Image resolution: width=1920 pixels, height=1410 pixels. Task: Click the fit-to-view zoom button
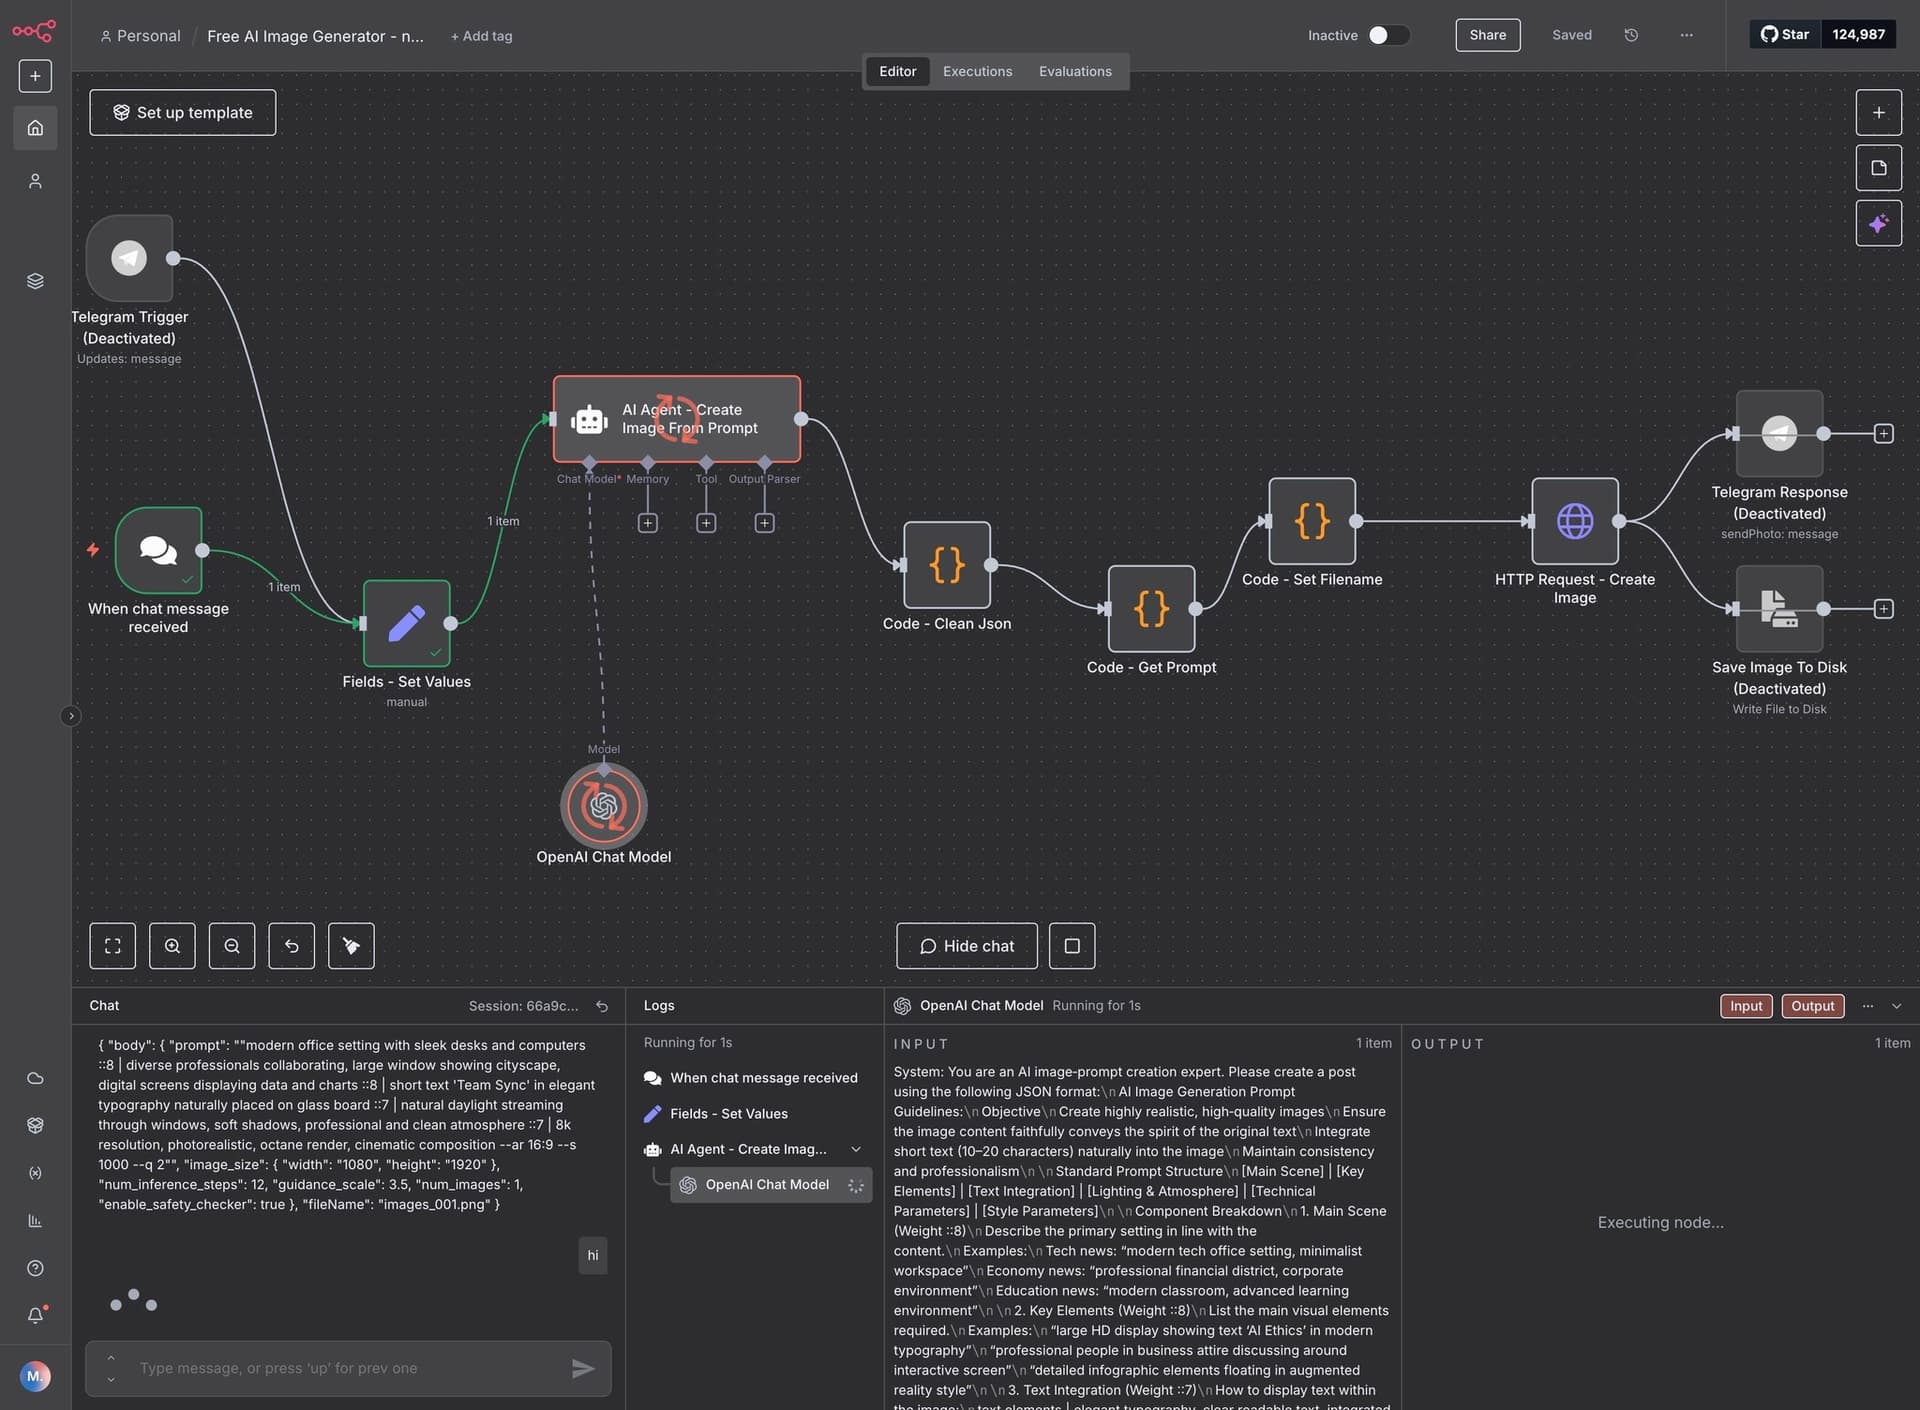[x=113, y=946]
